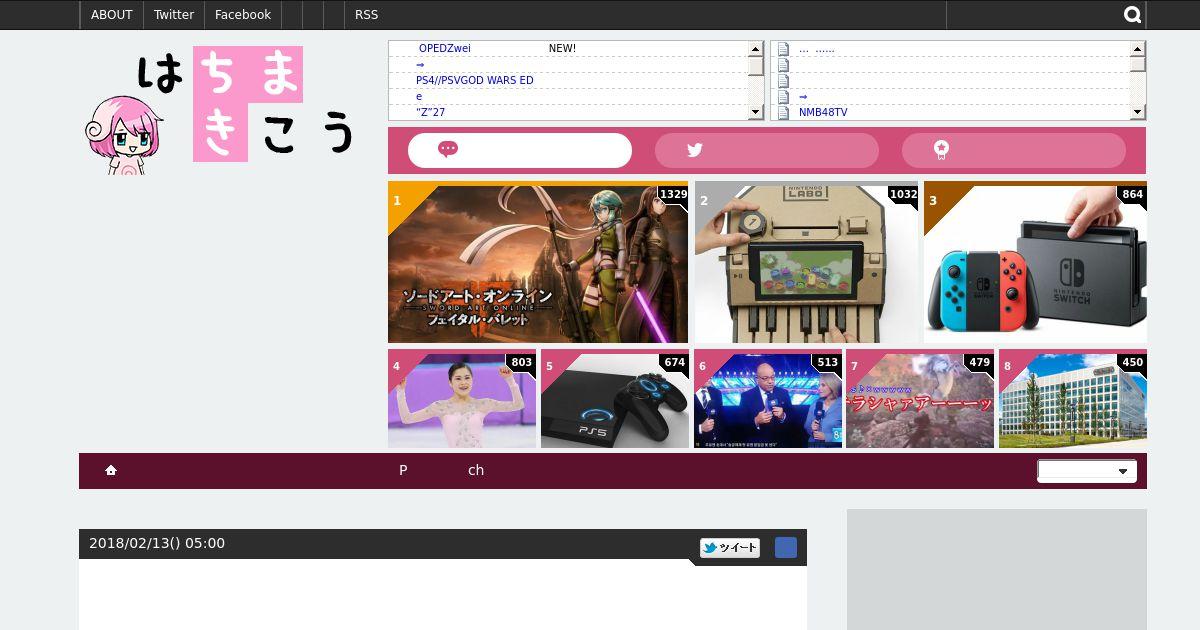Click the first document icon in right list

[784, 48]
